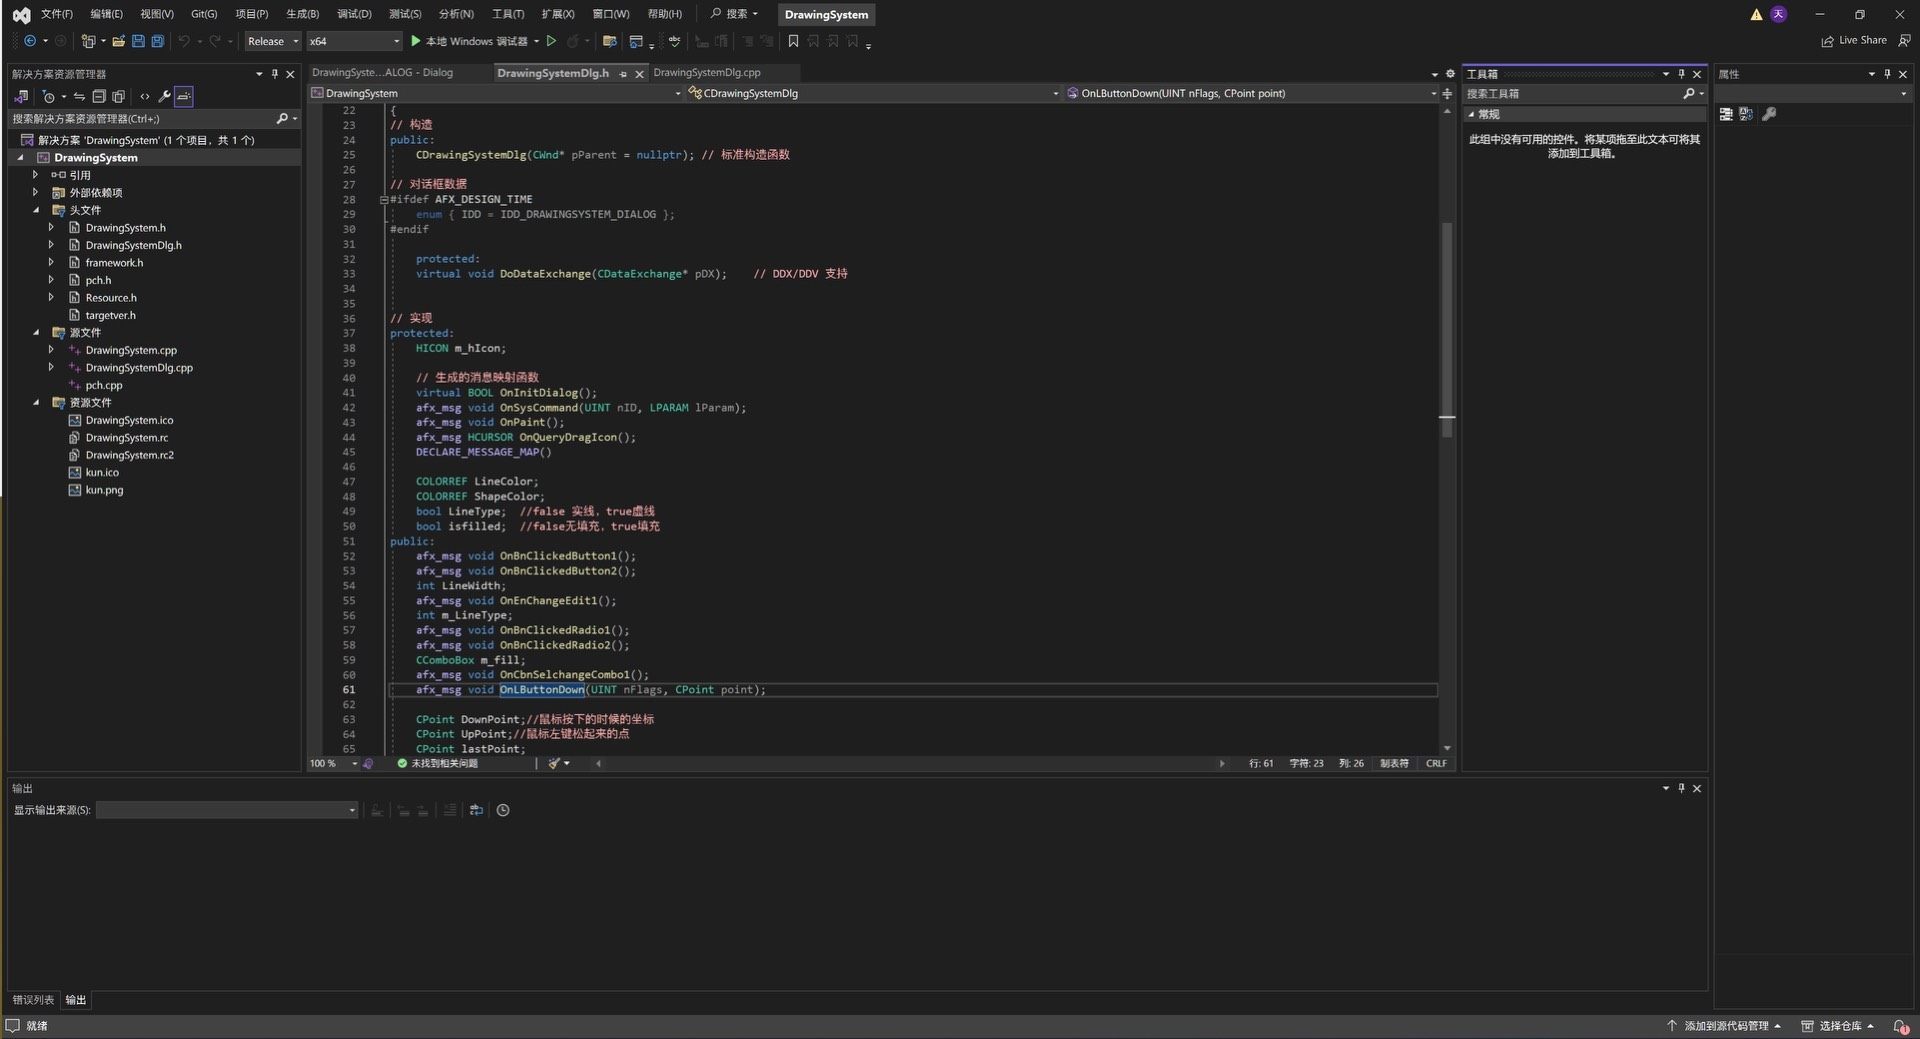This screenshot has width=1920, height=1039.
Task: Click the alphabetical sort icon in Properties panel
Action: point(1746,114)
